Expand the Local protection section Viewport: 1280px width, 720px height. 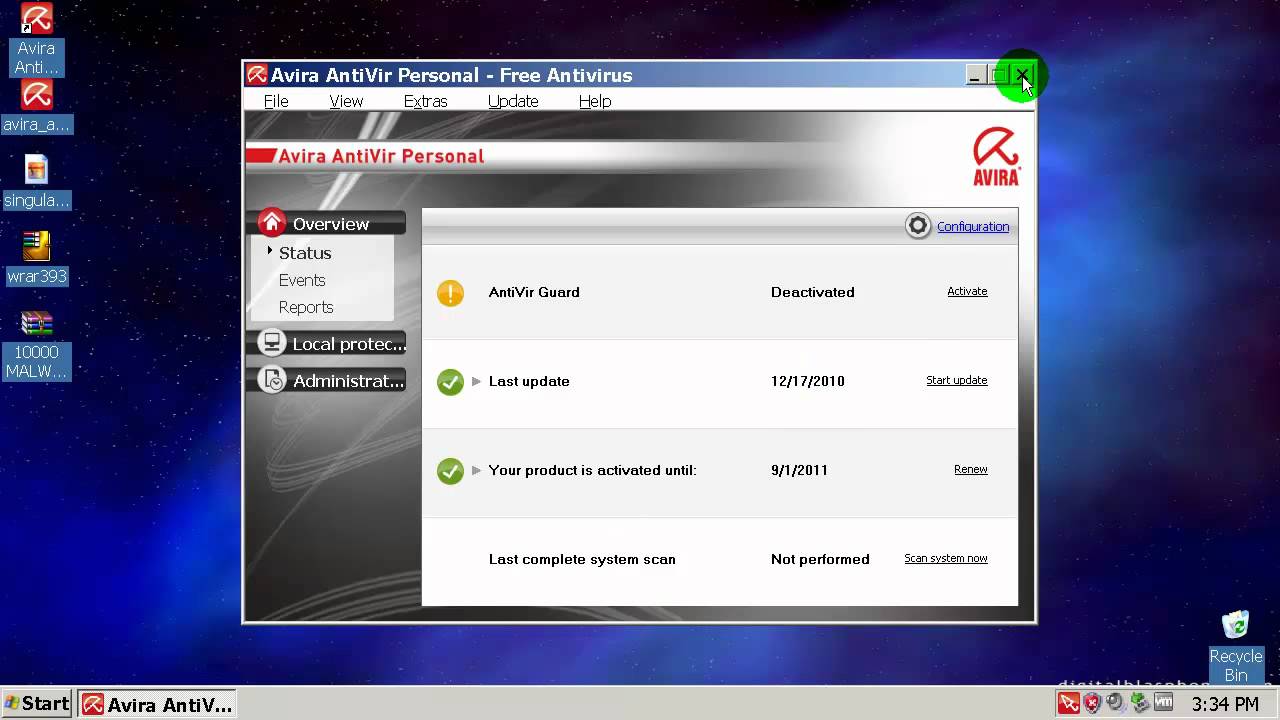326,343
